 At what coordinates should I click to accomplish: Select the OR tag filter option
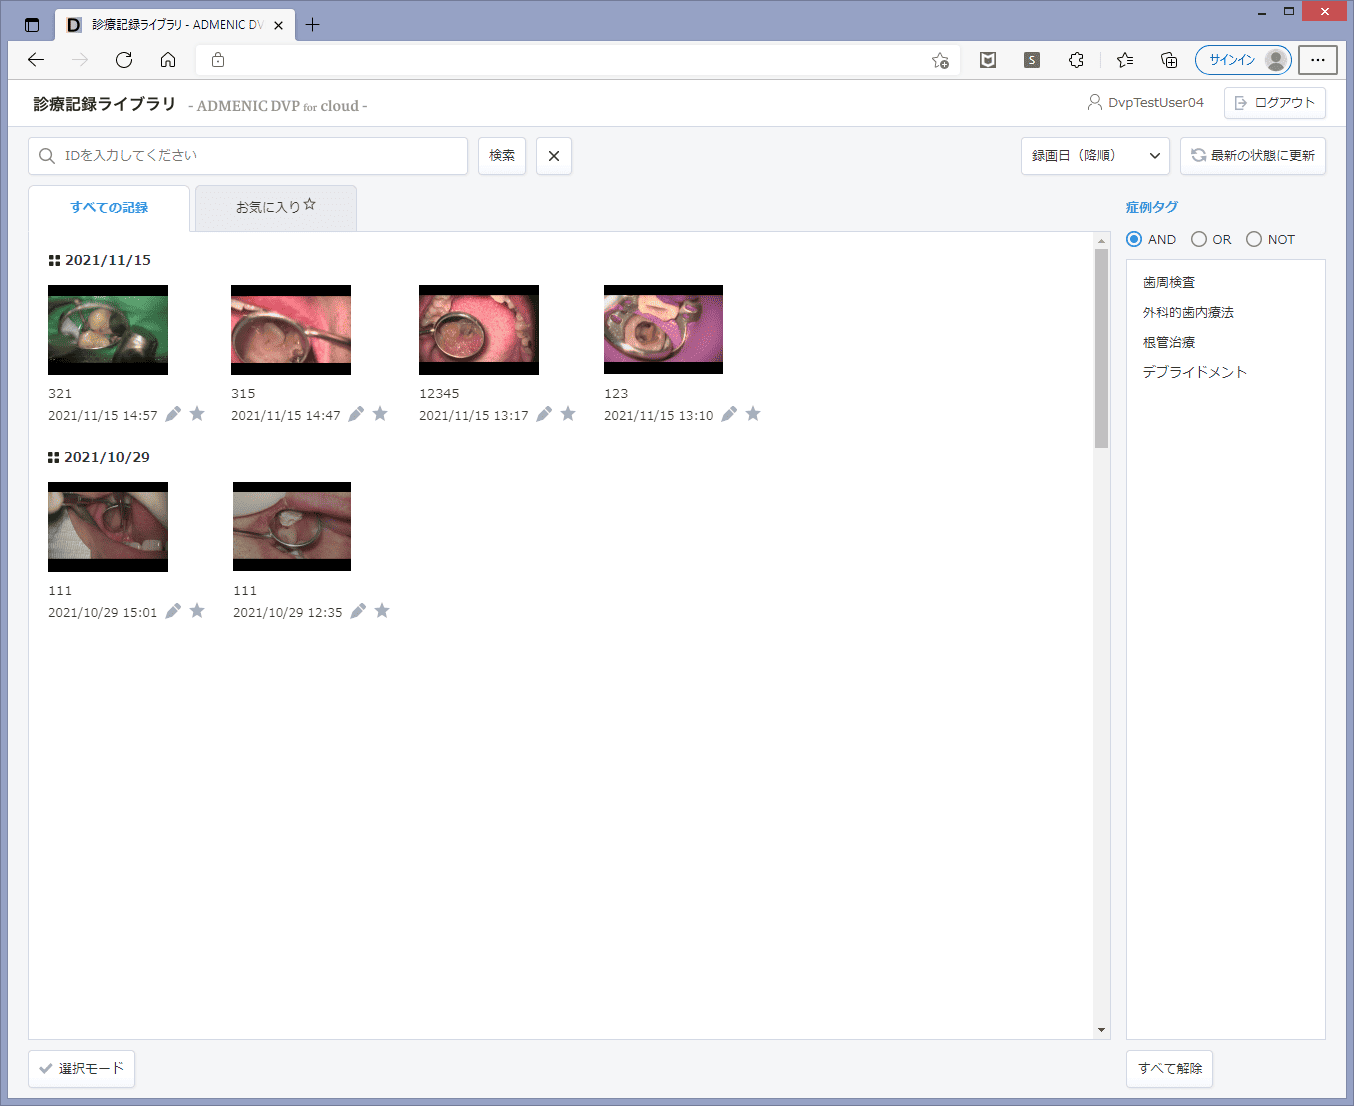click(x=1199, y=239)
